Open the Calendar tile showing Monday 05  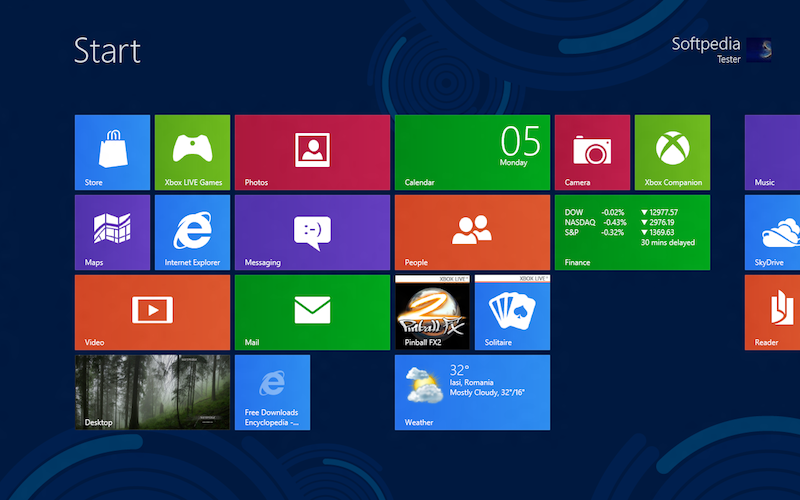pyautogui.click(x=472, y=153)
